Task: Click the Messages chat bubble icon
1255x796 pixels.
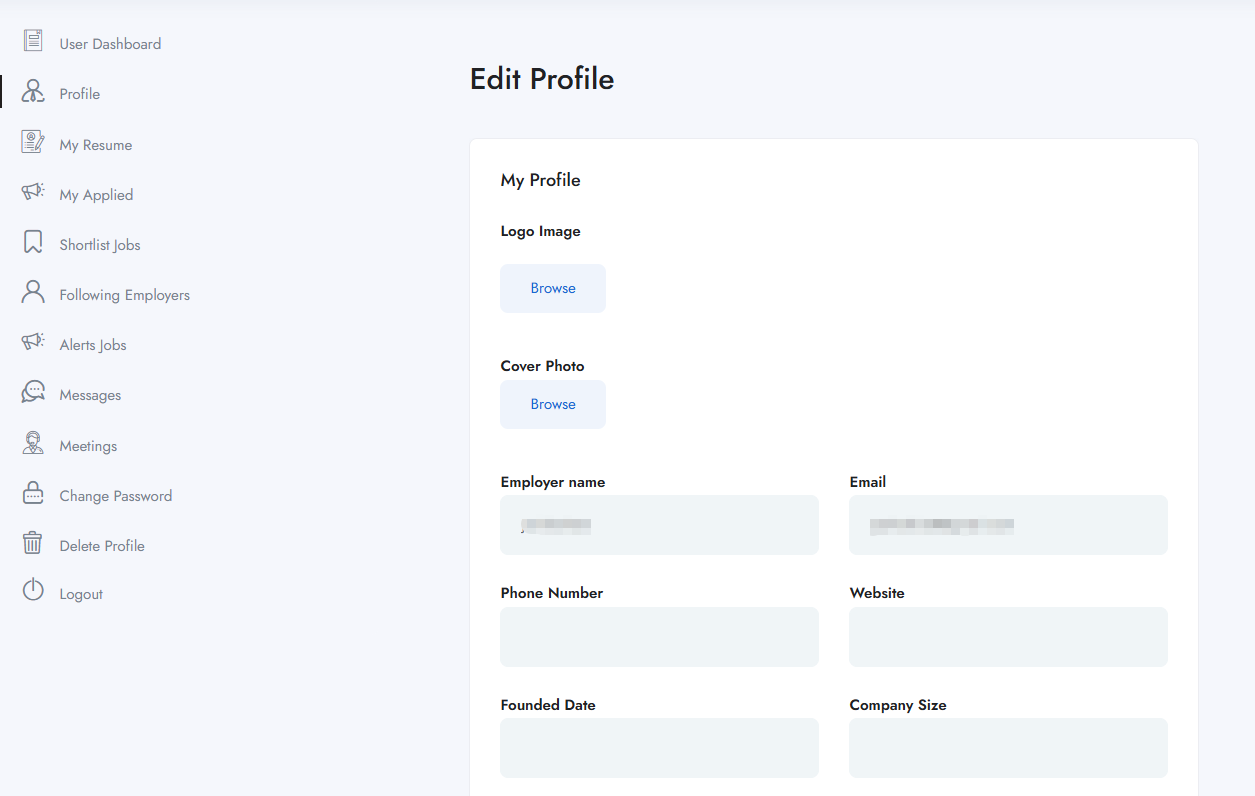Action: [x=33, y=392]
